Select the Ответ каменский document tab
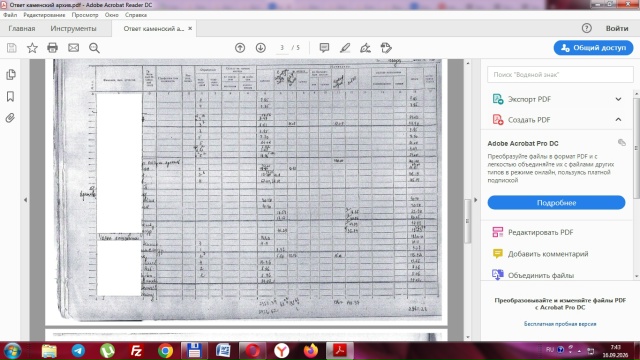 click(x=153, y=29)
